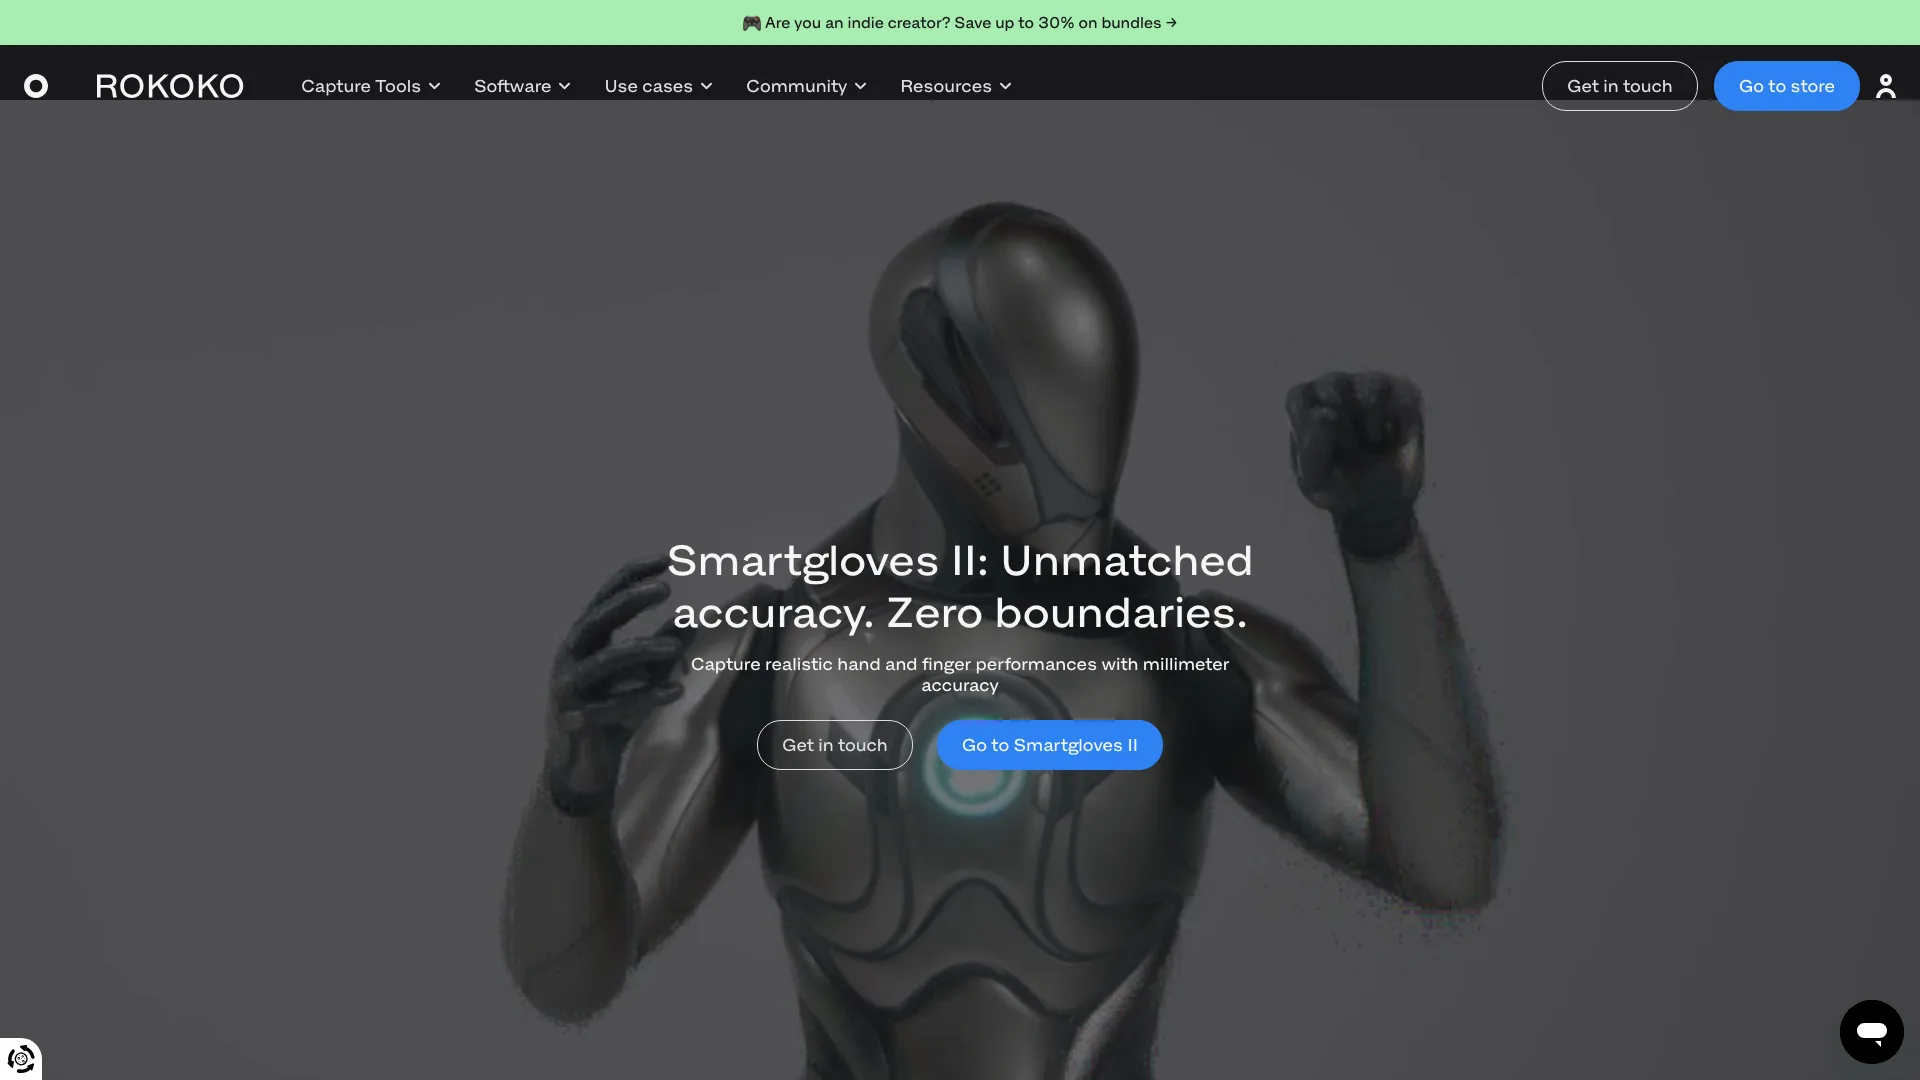The image size is (1920, 1080).
Task: Open the indie creator bundle savings banner
Action: pyautogui.click(x=960, y=22)
